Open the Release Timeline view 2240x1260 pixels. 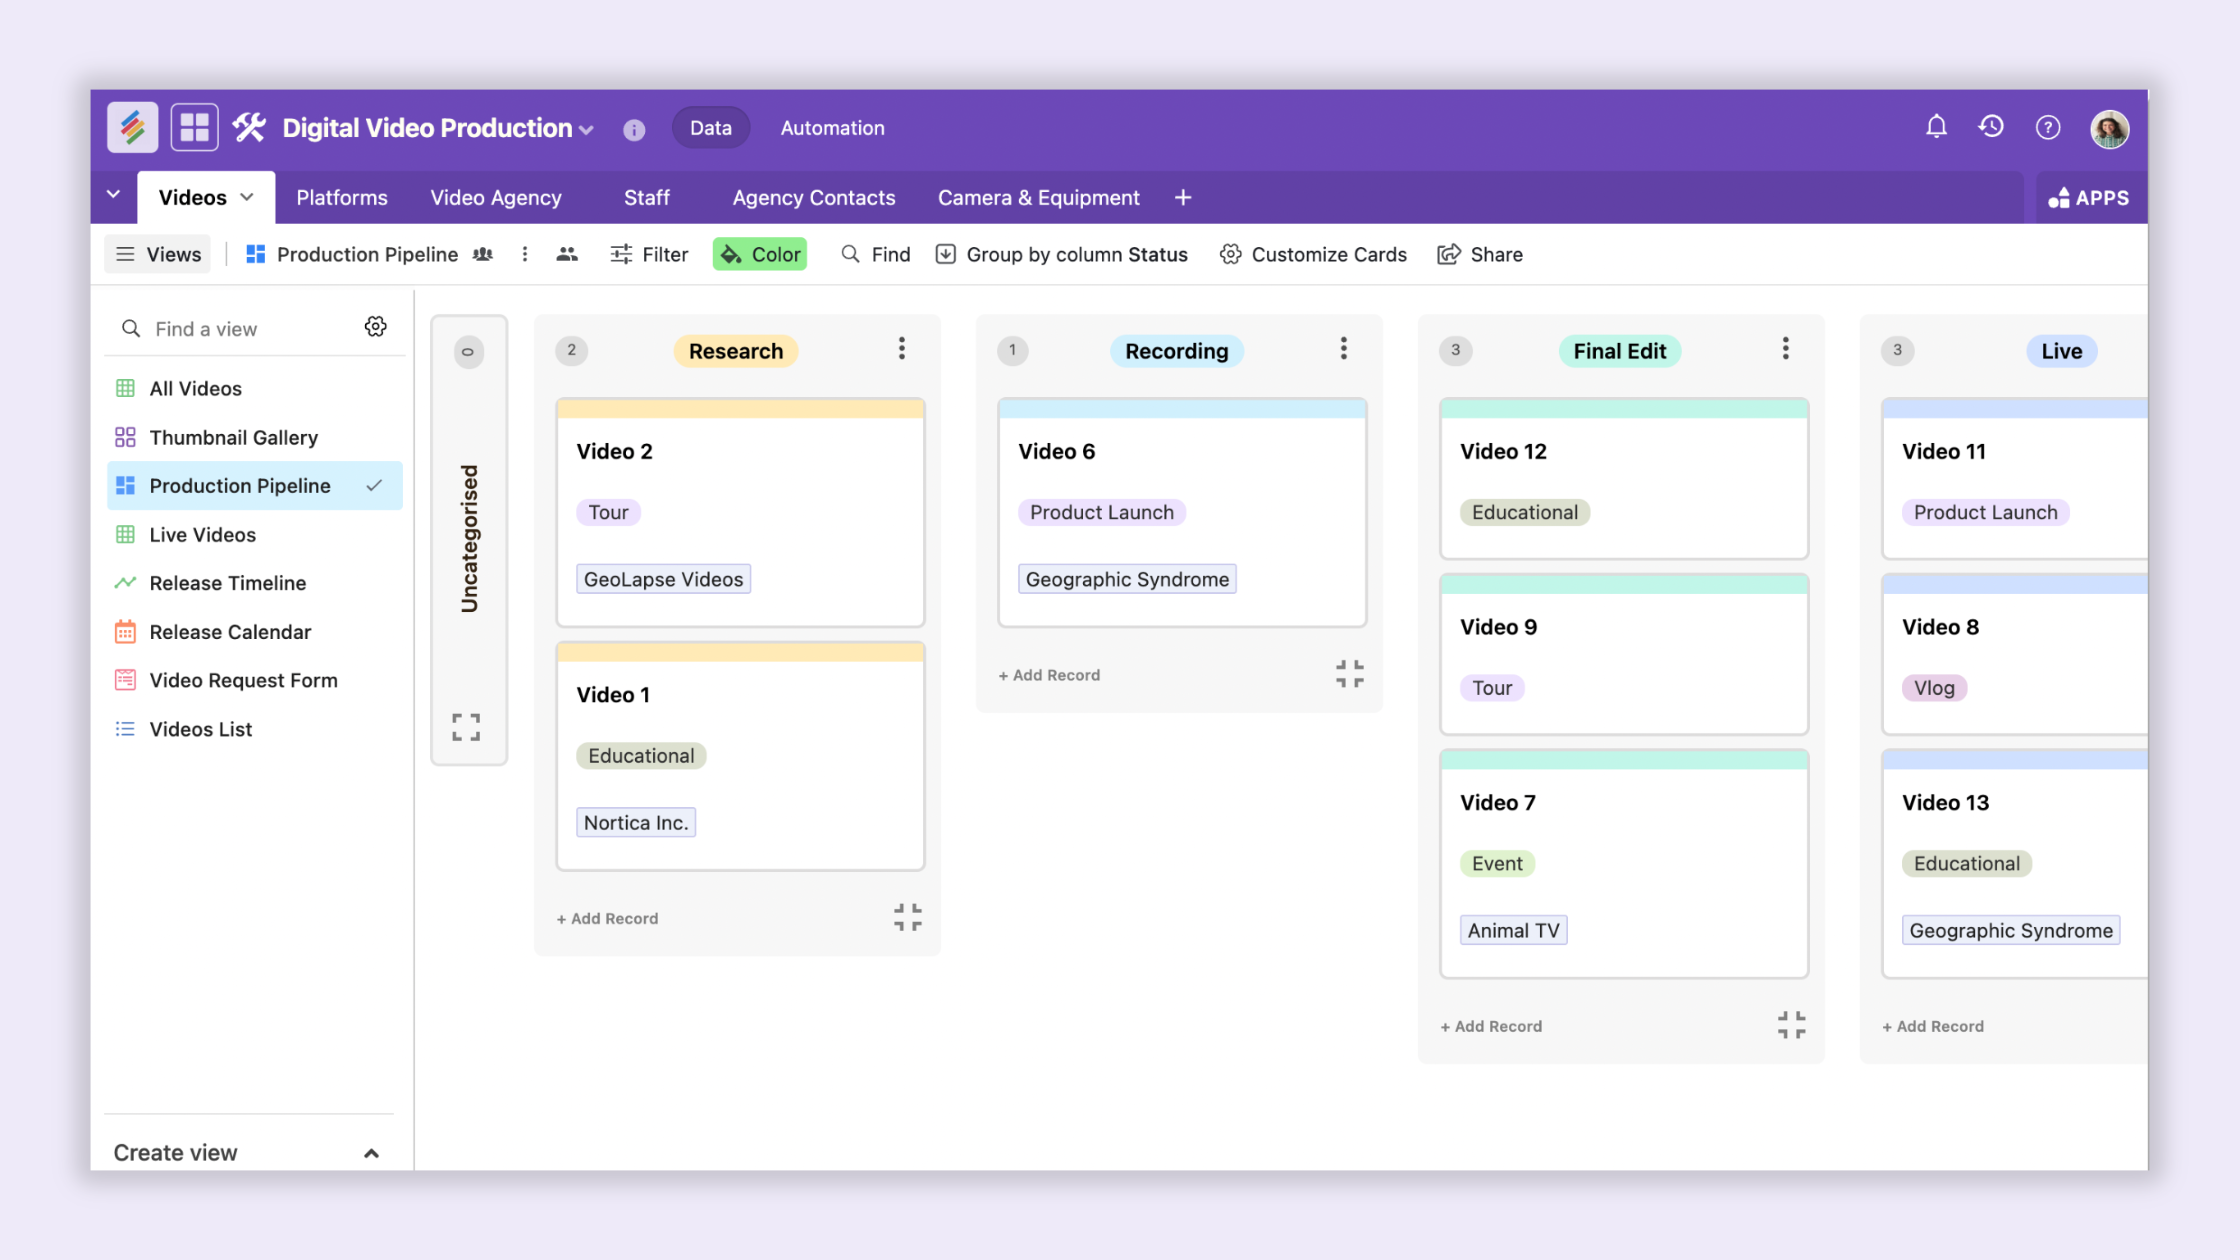click(255, 583)
